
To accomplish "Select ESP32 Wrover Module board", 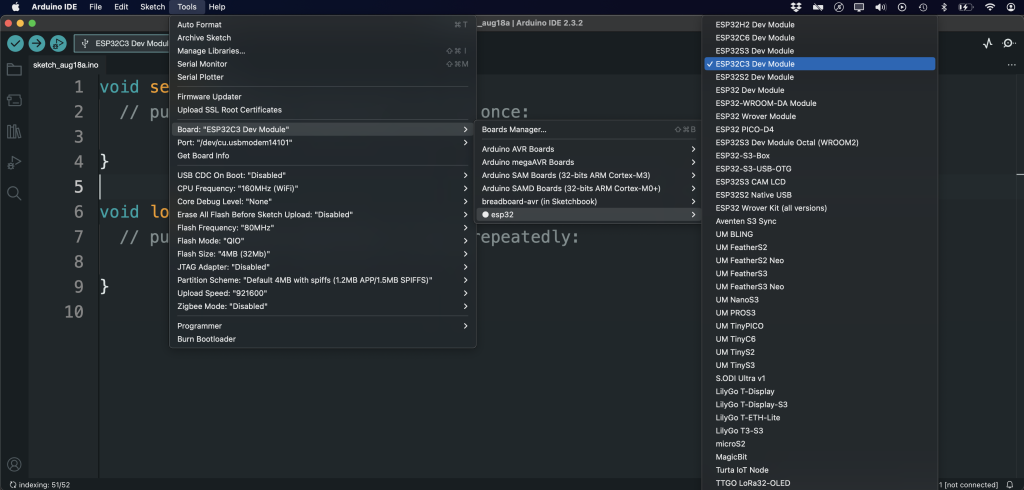I will point(820,116).
